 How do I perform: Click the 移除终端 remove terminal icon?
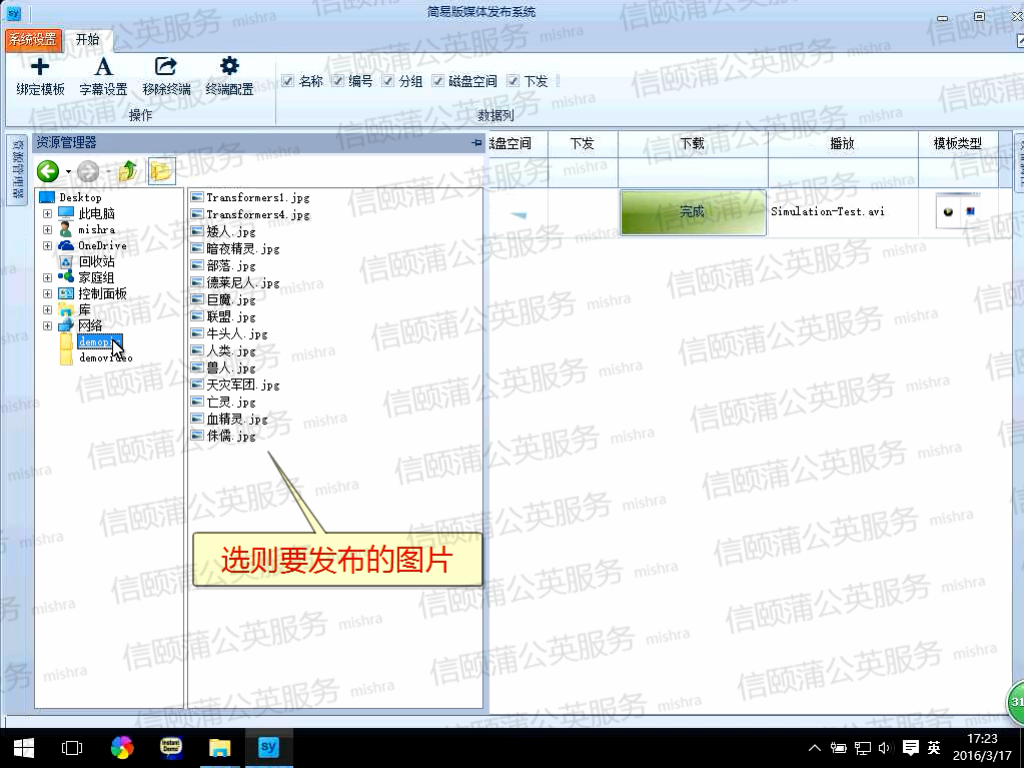(166, 68)
